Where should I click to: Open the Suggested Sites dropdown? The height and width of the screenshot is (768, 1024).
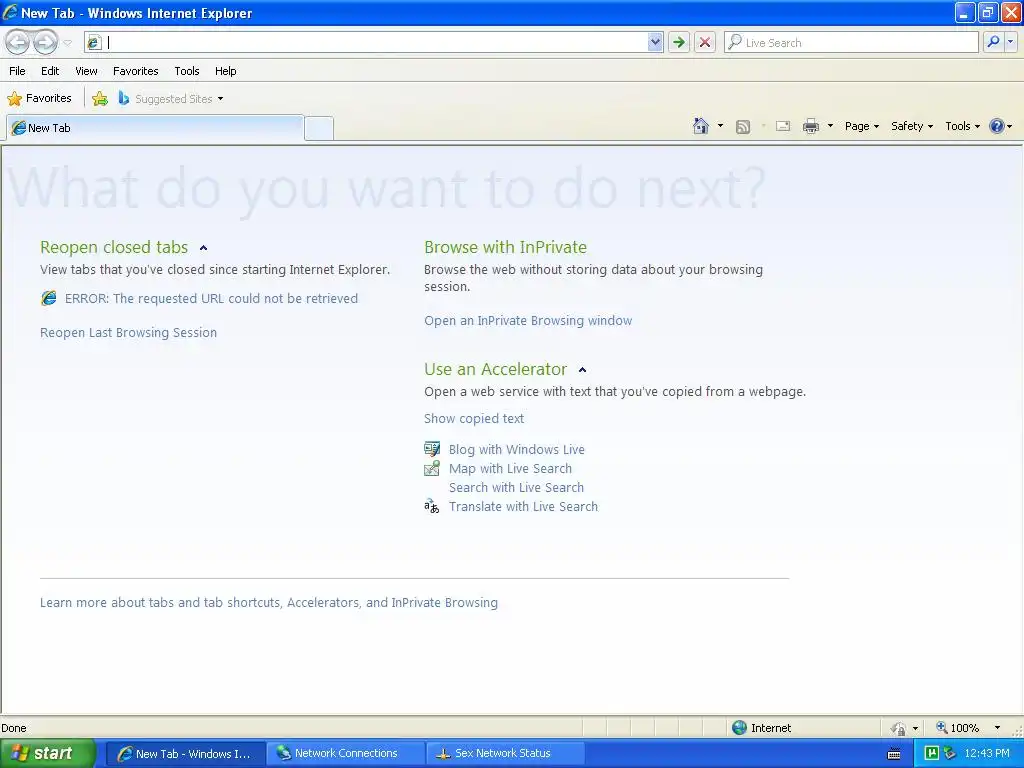[x=171, y=99]
